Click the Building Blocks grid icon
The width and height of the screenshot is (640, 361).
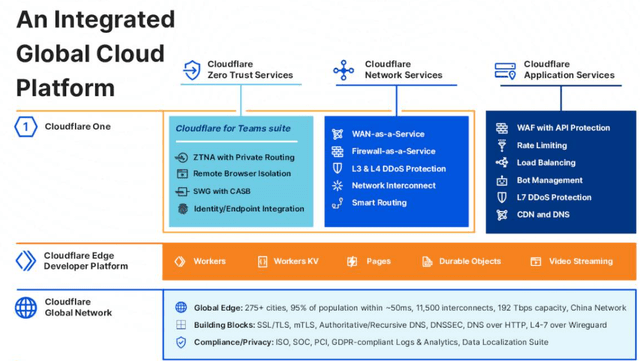click(x=181, y=325)
